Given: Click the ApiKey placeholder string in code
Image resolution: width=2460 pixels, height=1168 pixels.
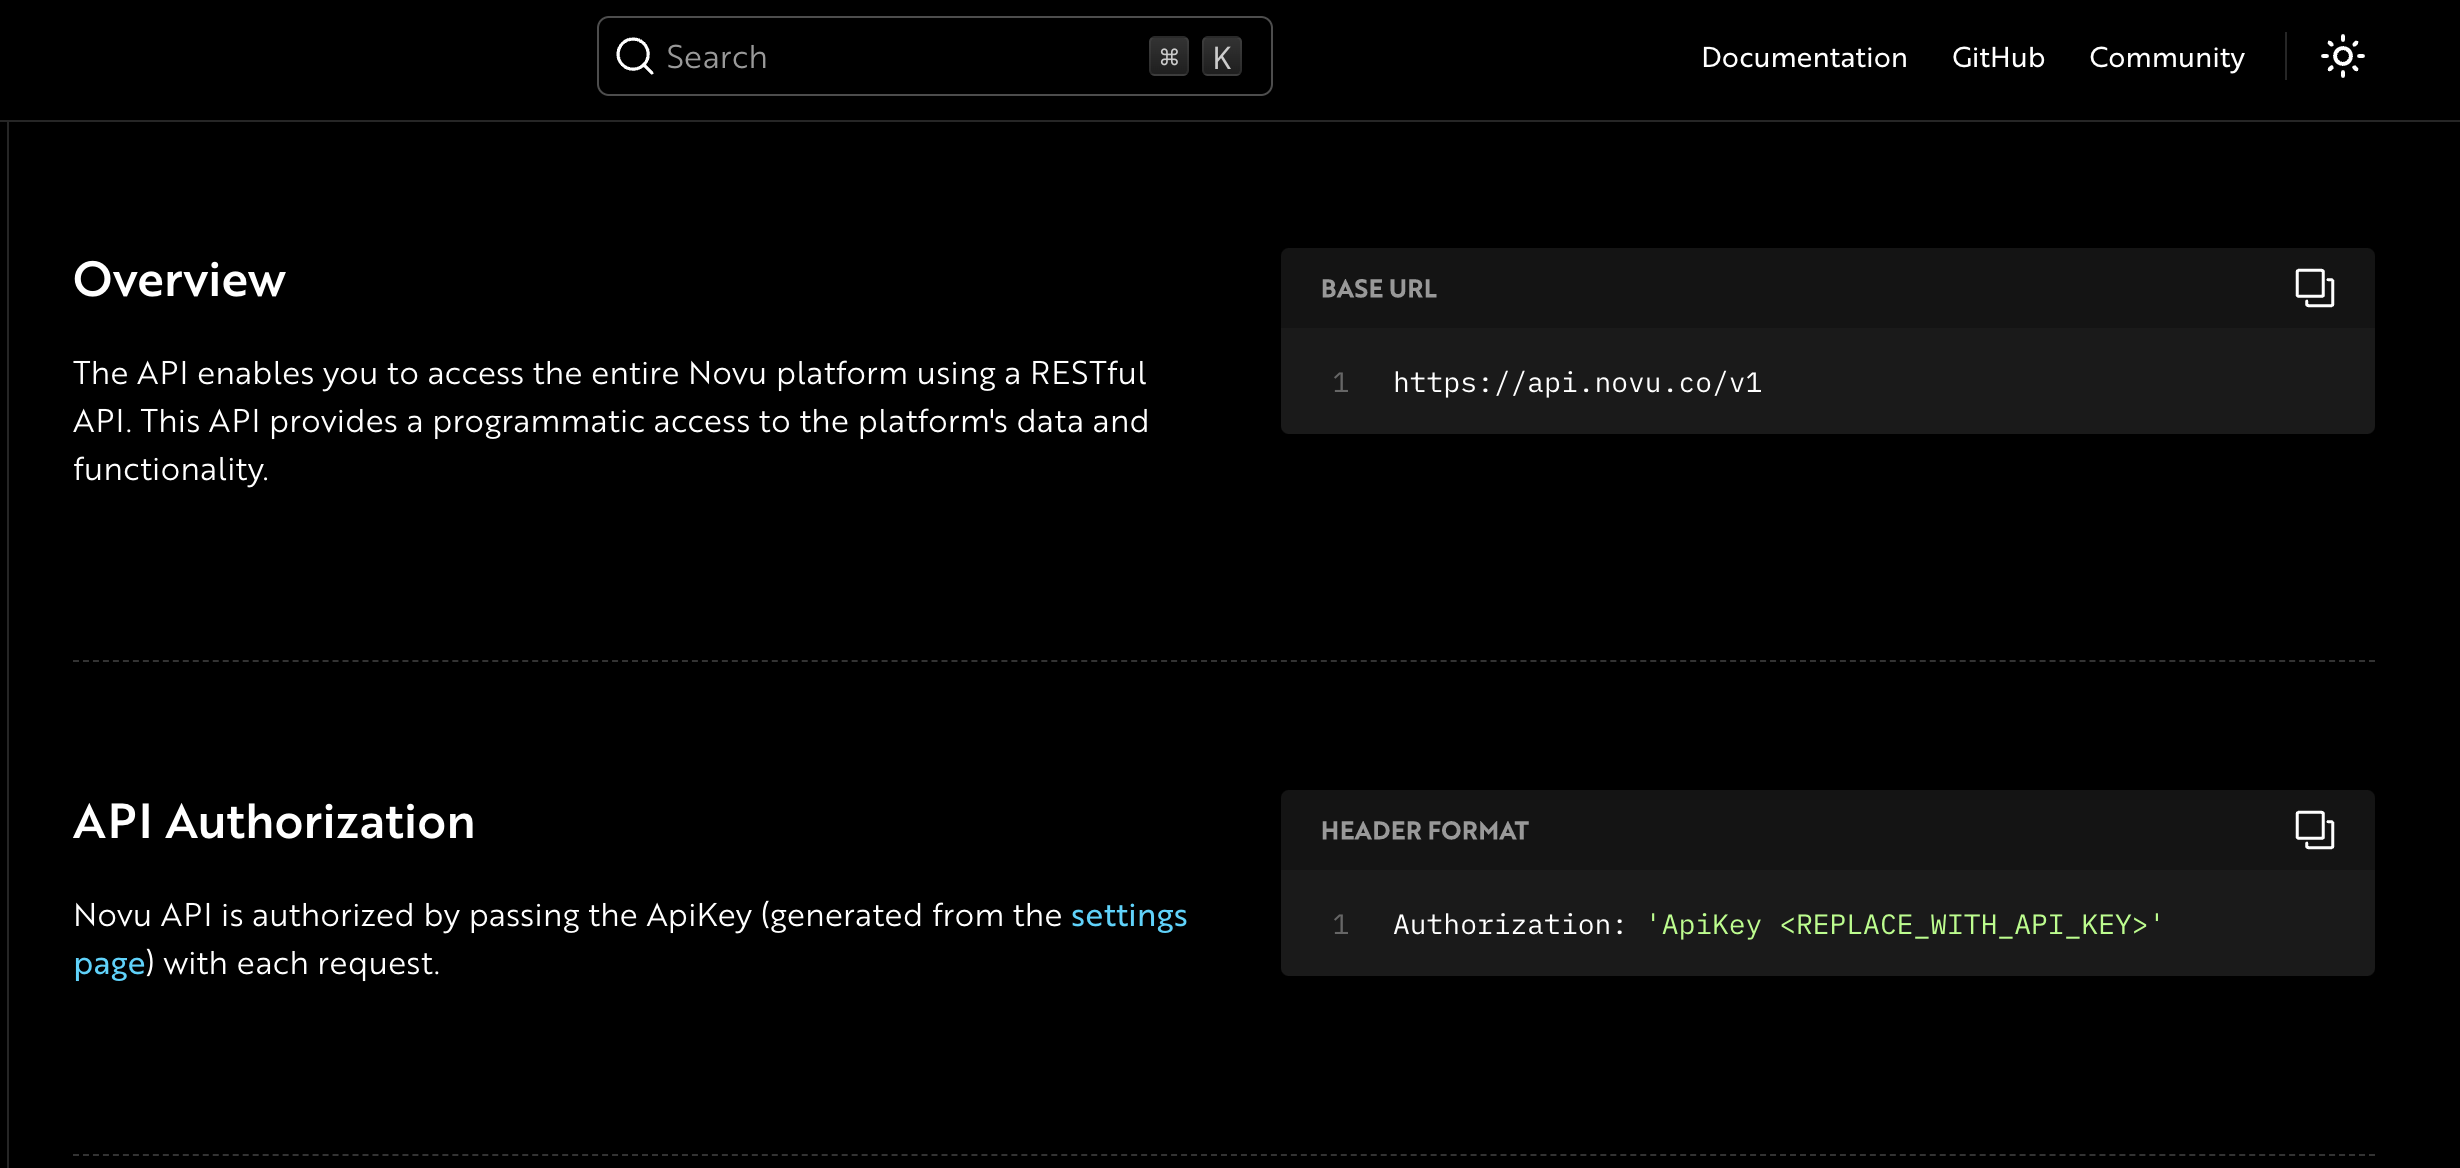Looking at the screenshot, I should click(1904, 925).
